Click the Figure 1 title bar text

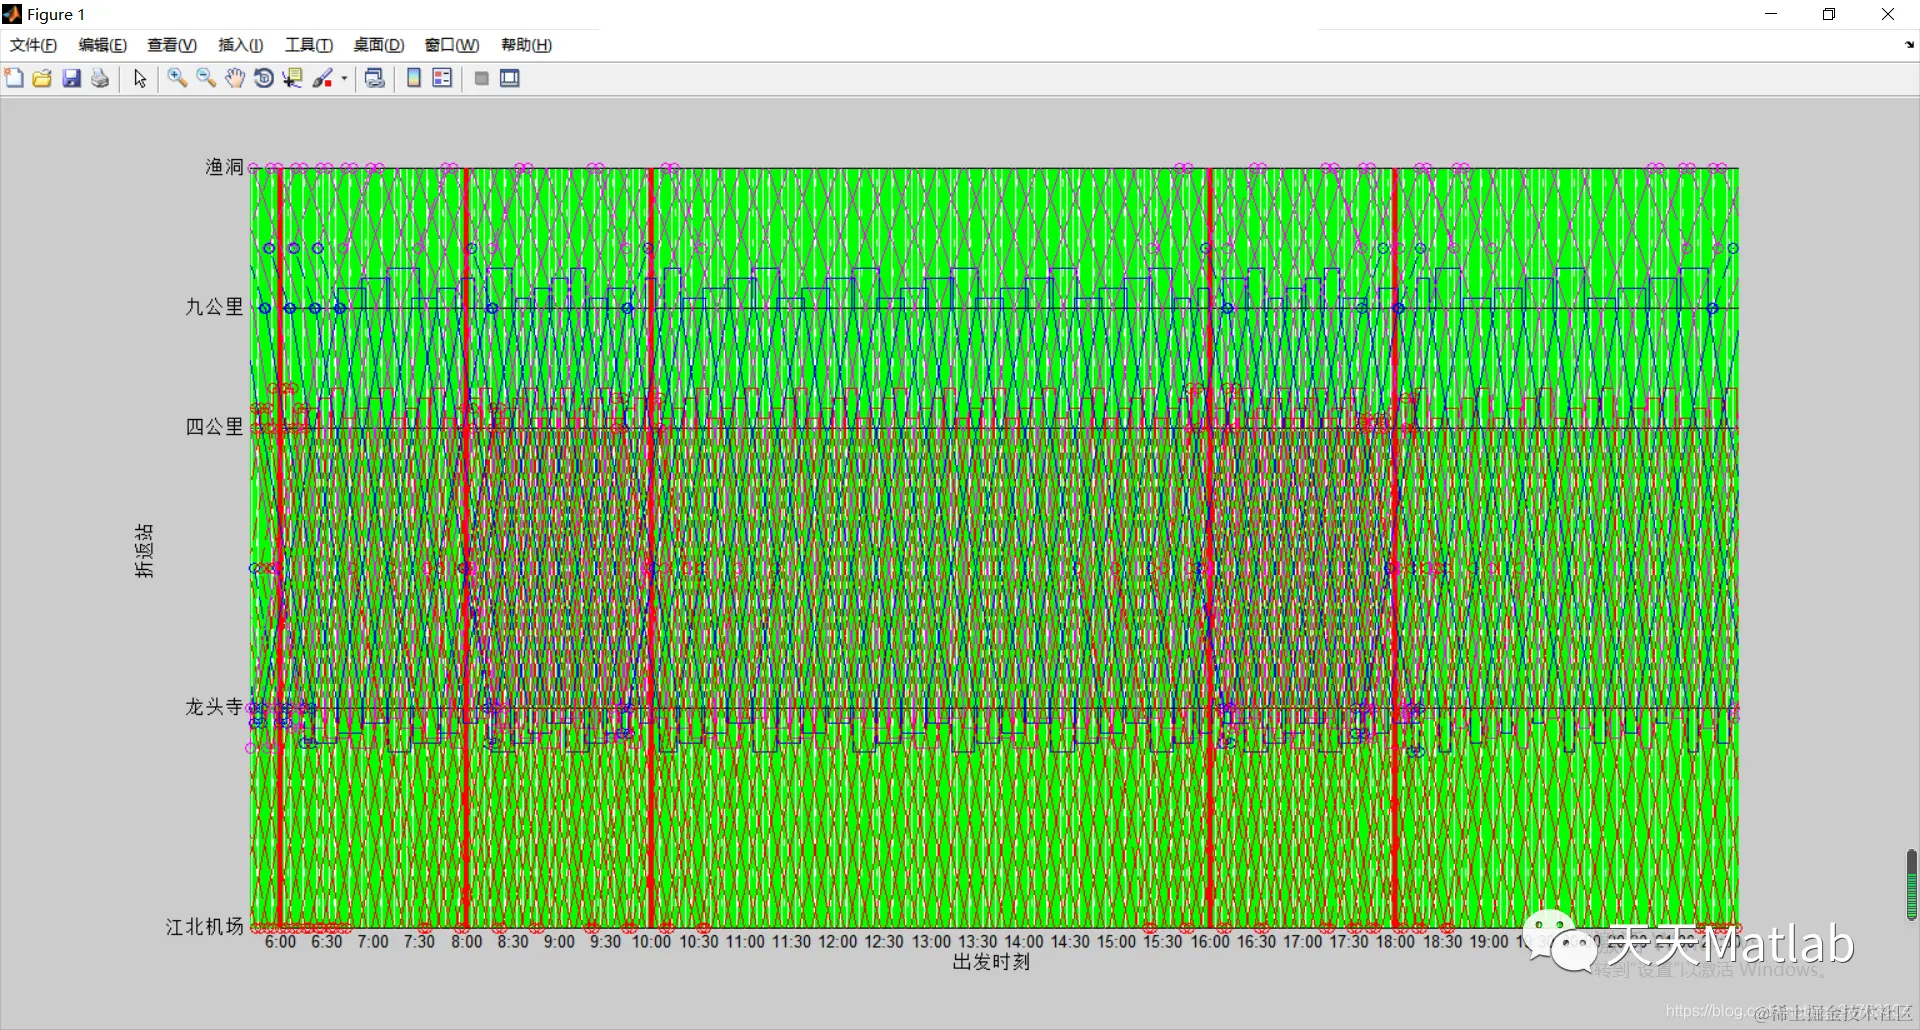click(56, 15)
